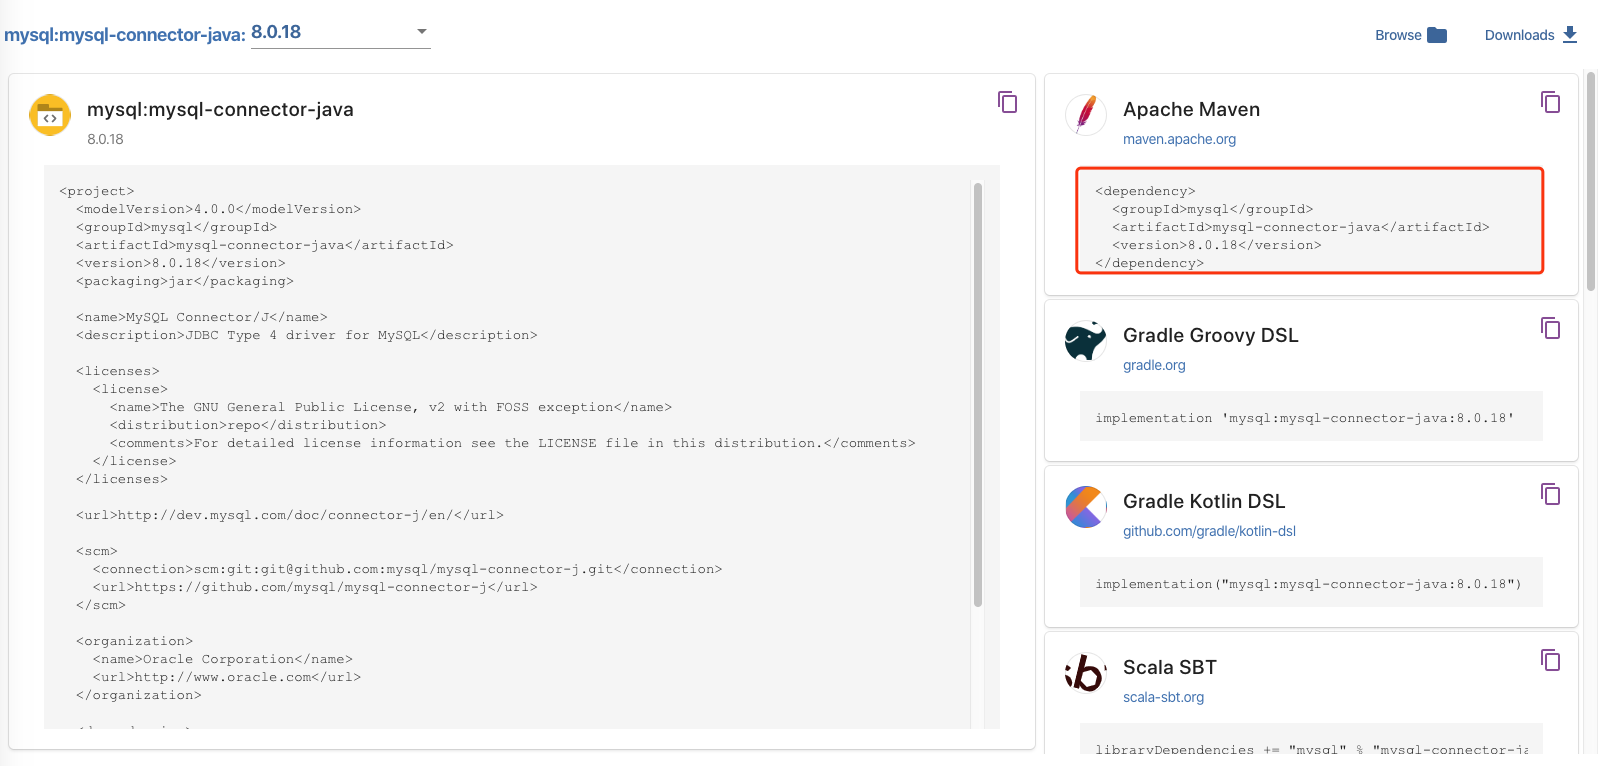Viewport: 1604px width, 766px height.
Task: Click the GNU General Public License line
Action: (x=391, y=407)
